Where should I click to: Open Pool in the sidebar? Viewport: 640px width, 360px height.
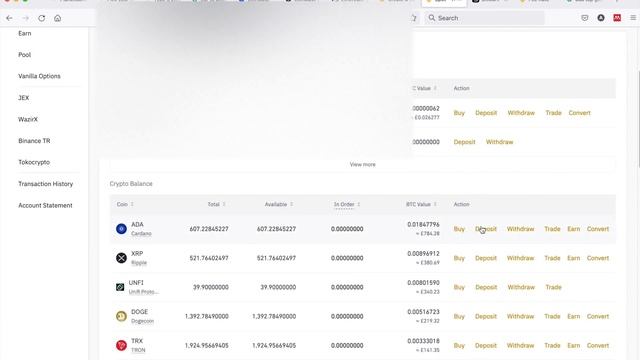pos(24,55)
